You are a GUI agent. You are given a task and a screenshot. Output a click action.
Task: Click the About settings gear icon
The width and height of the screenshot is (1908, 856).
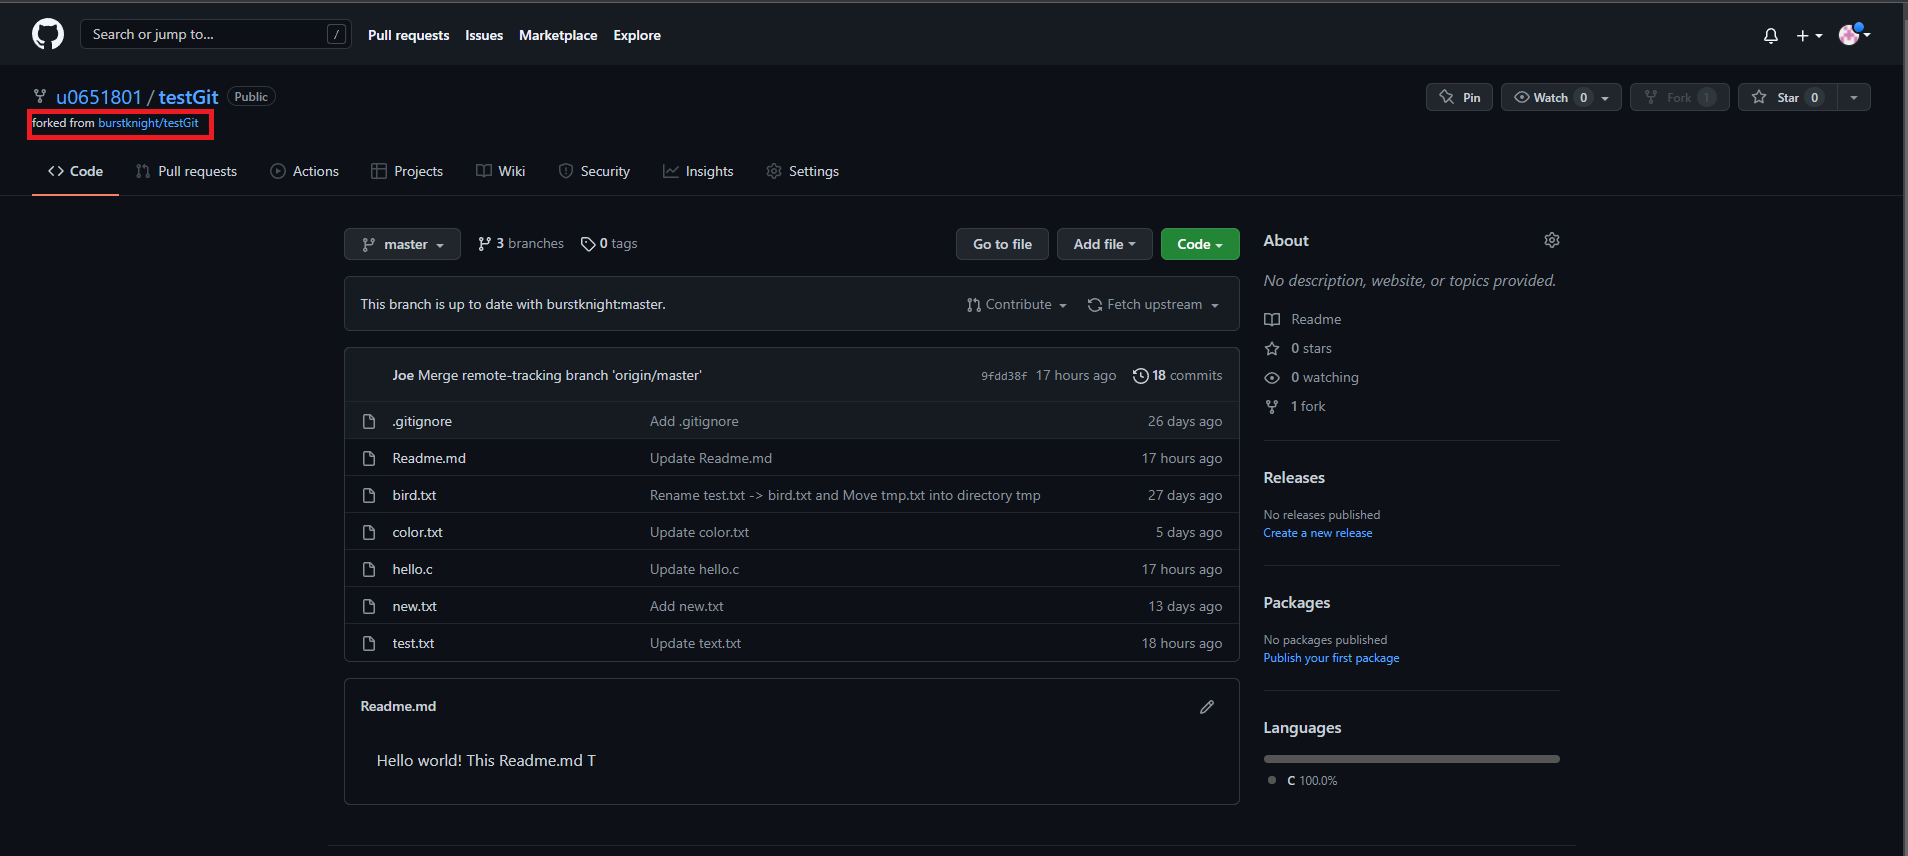pos(1552,240)
